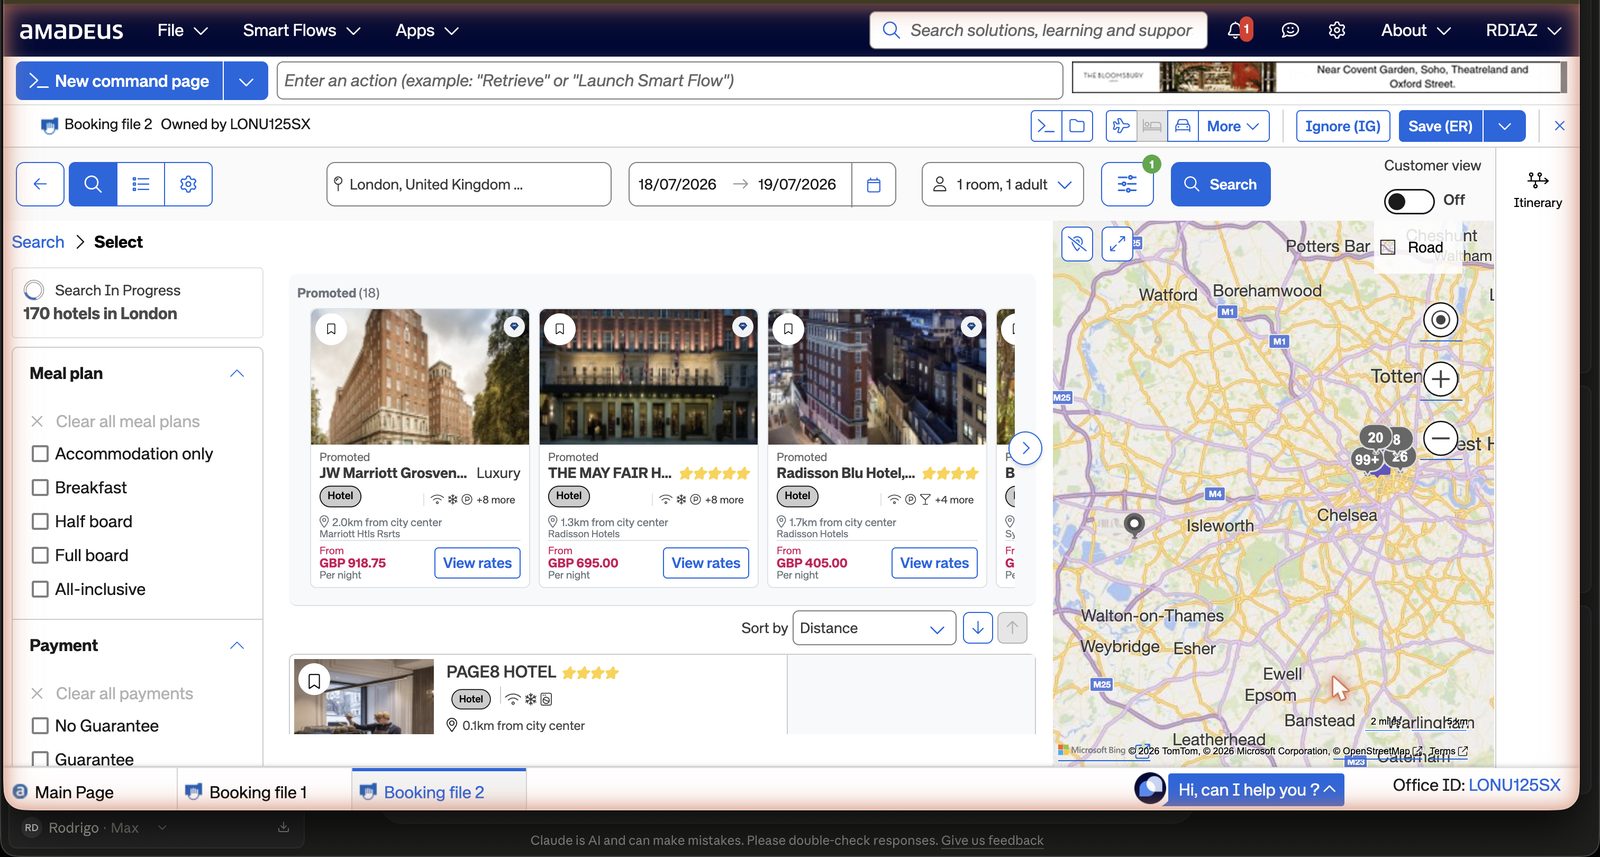
Task: Zoom out on the map
Action: [1440, 438]
